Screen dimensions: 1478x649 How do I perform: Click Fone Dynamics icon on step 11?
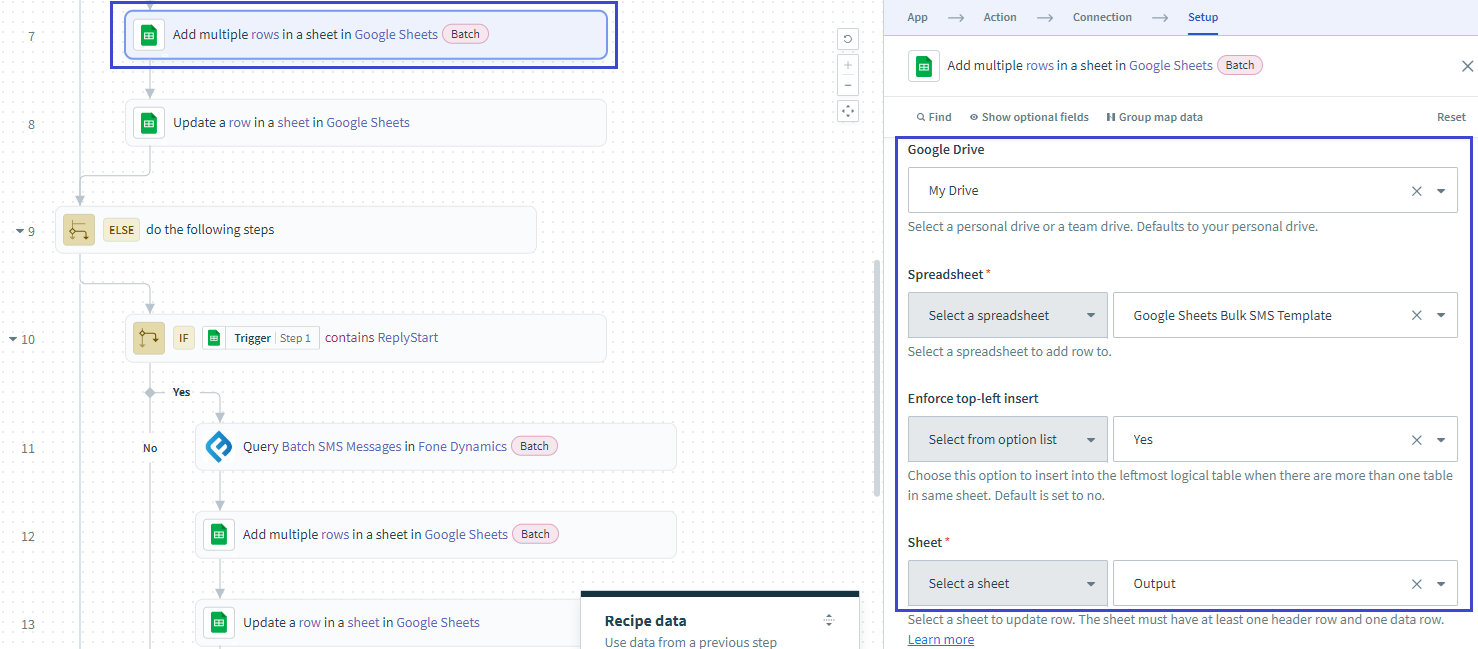(219, 447)
